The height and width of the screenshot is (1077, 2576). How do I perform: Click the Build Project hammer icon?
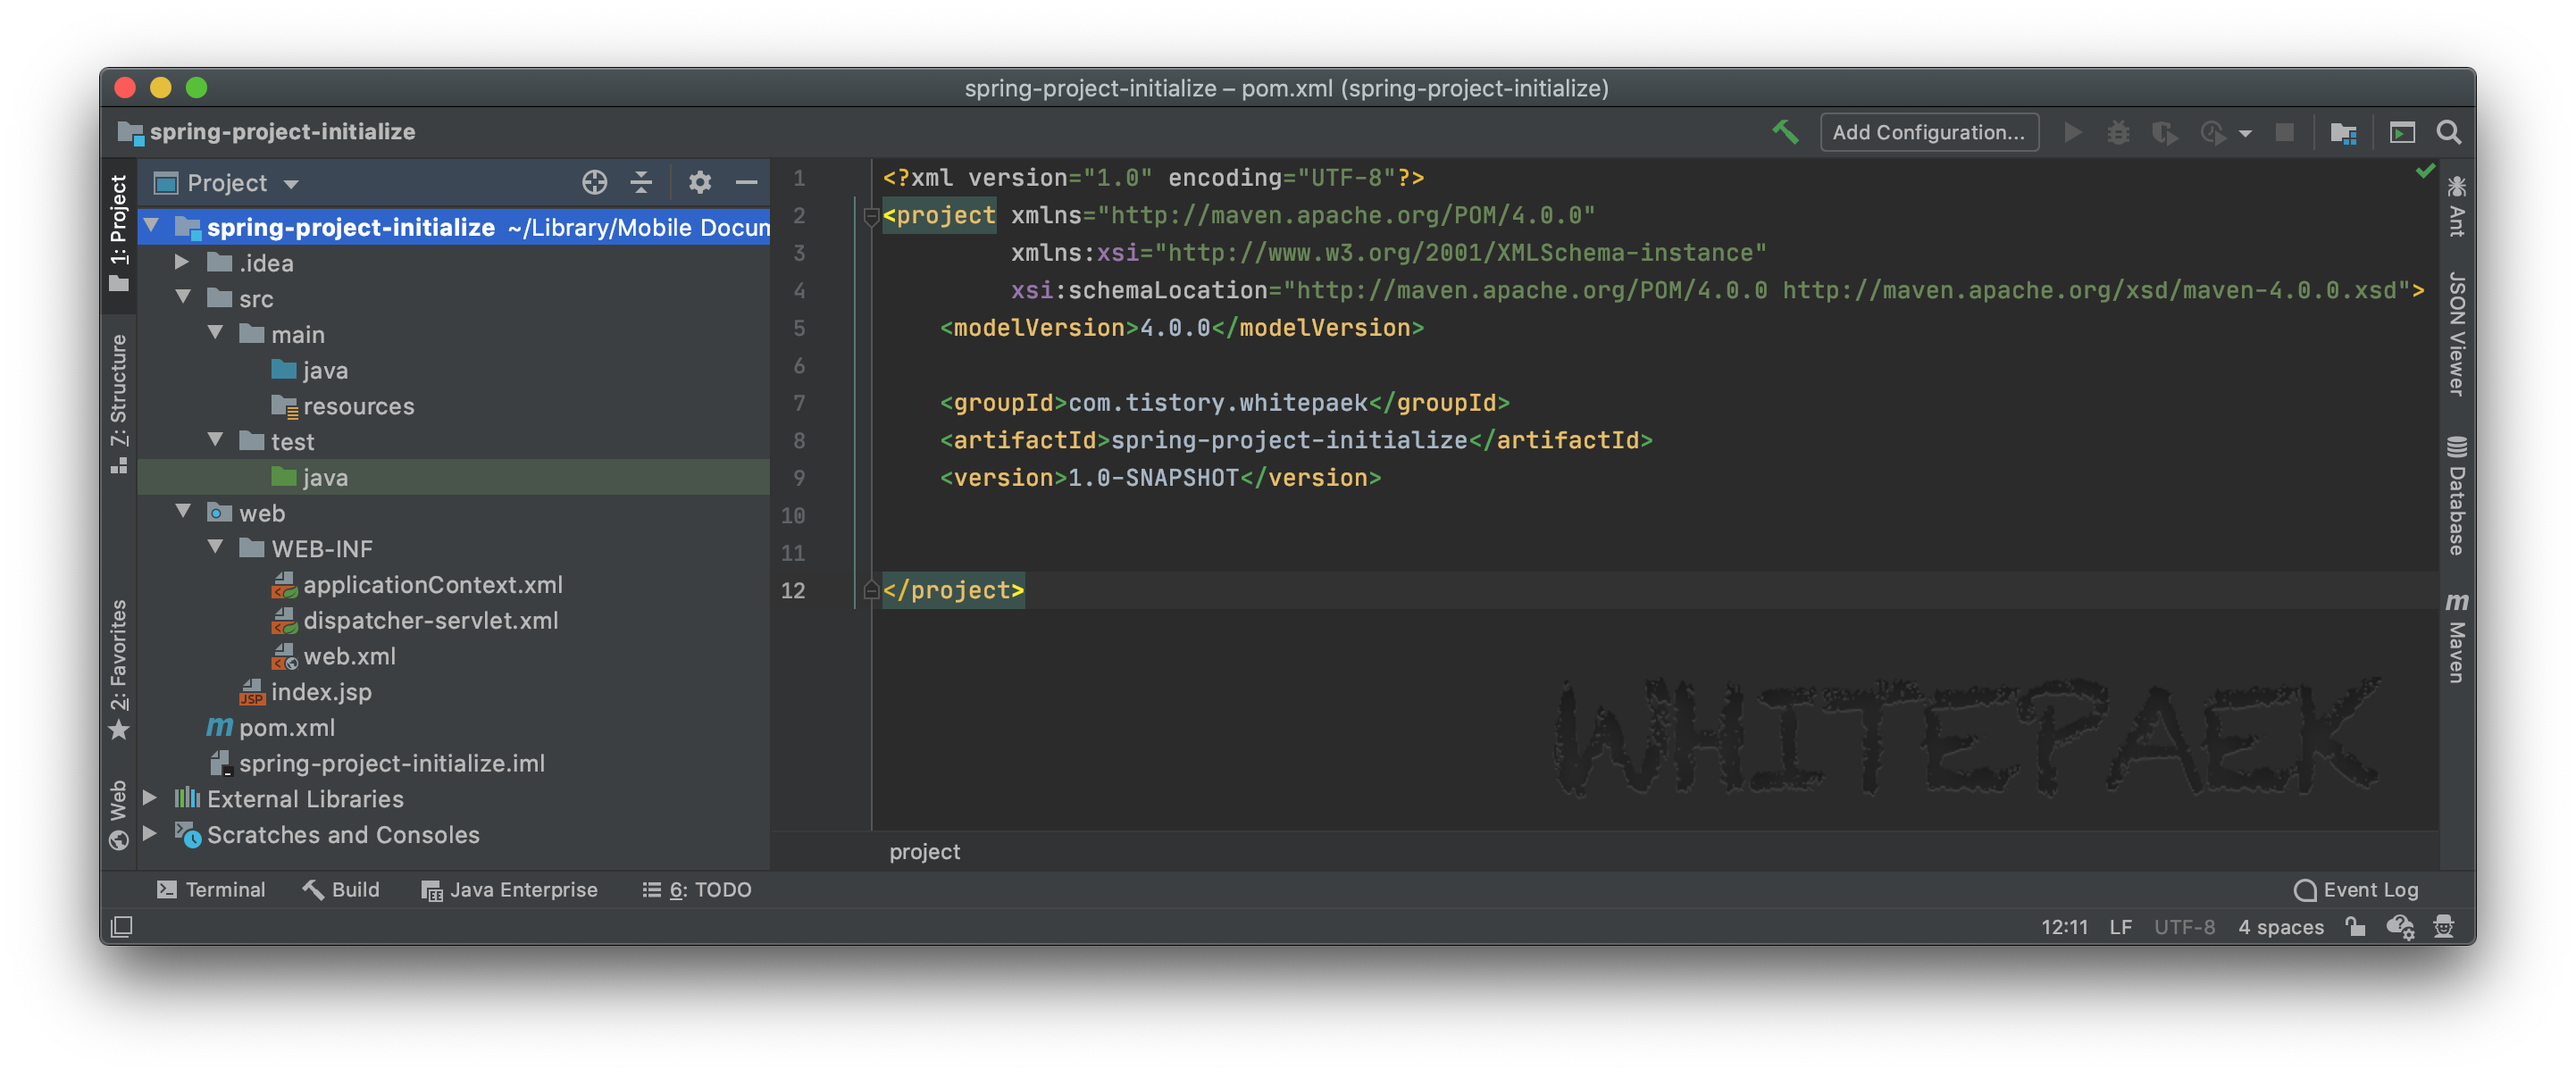pyautogui.click(x=1785, y=132)
